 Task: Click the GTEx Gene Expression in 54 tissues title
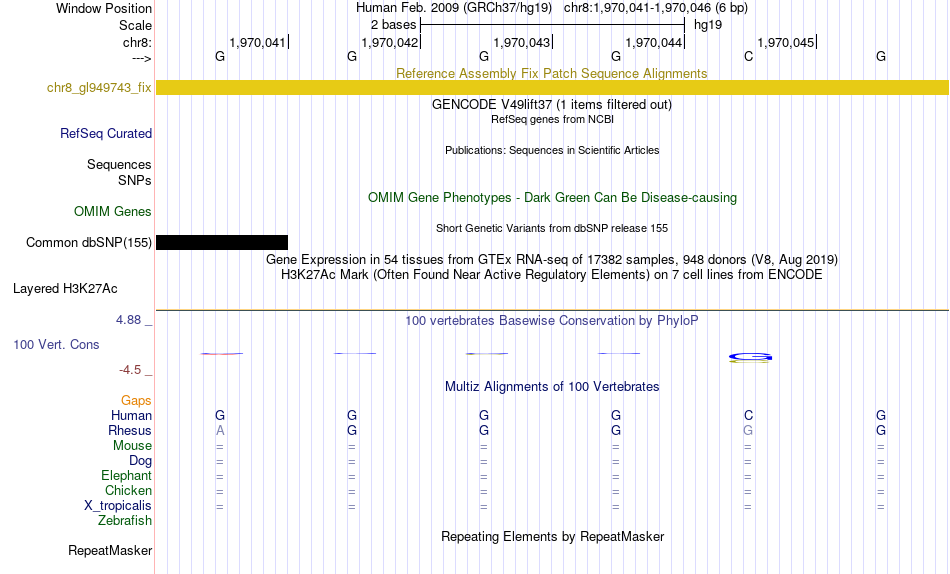click(x=552, y=259)
